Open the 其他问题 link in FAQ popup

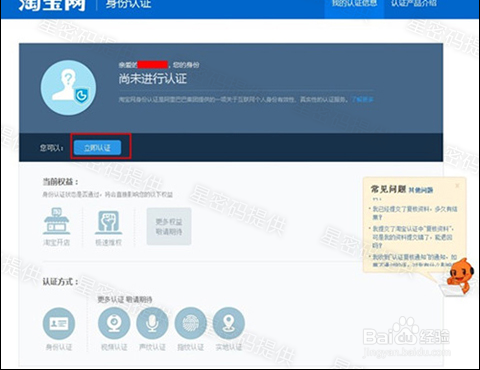coord(421,190)
